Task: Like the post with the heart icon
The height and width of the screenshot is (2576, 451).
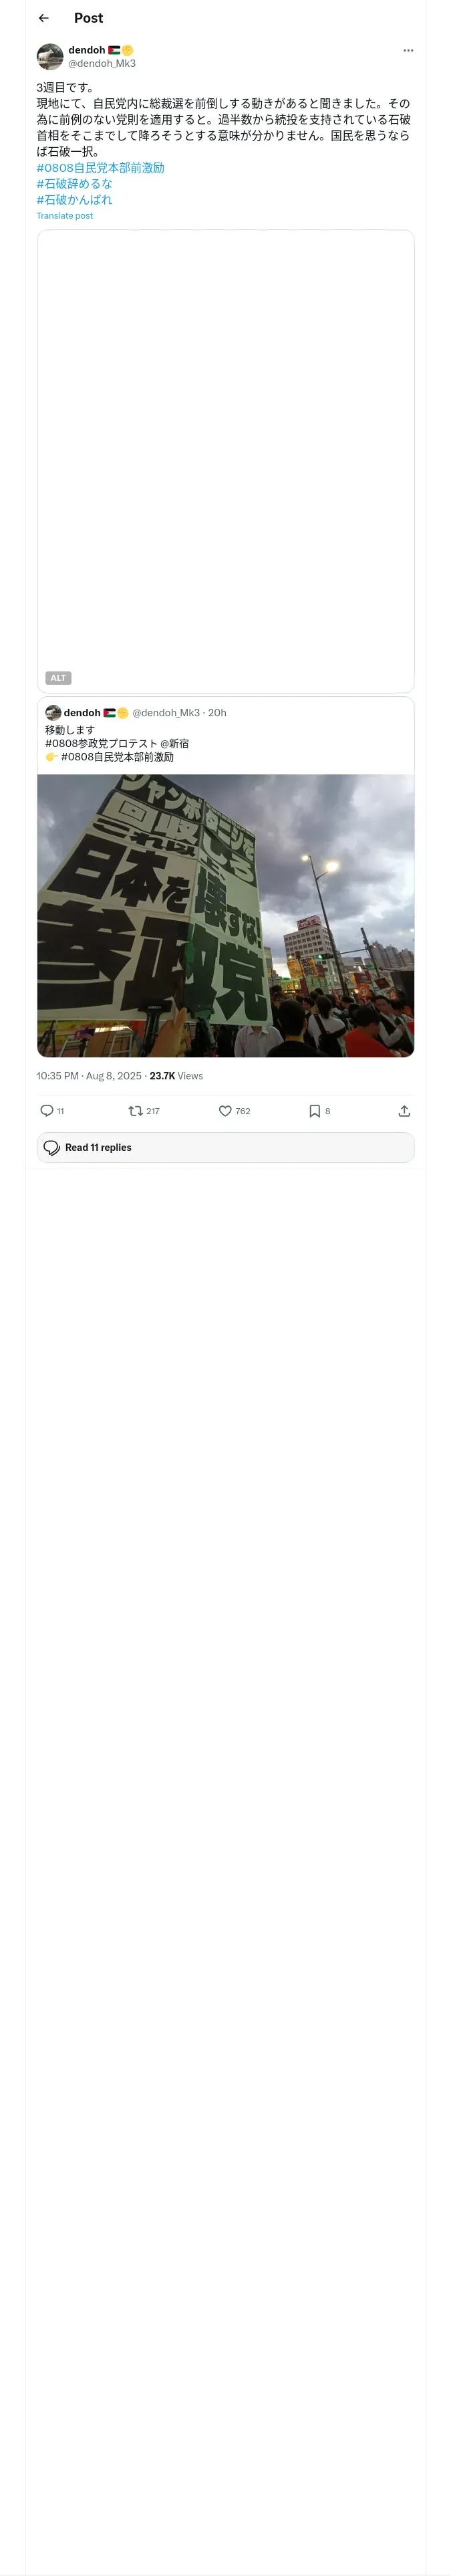Action: pos(225,1111)
